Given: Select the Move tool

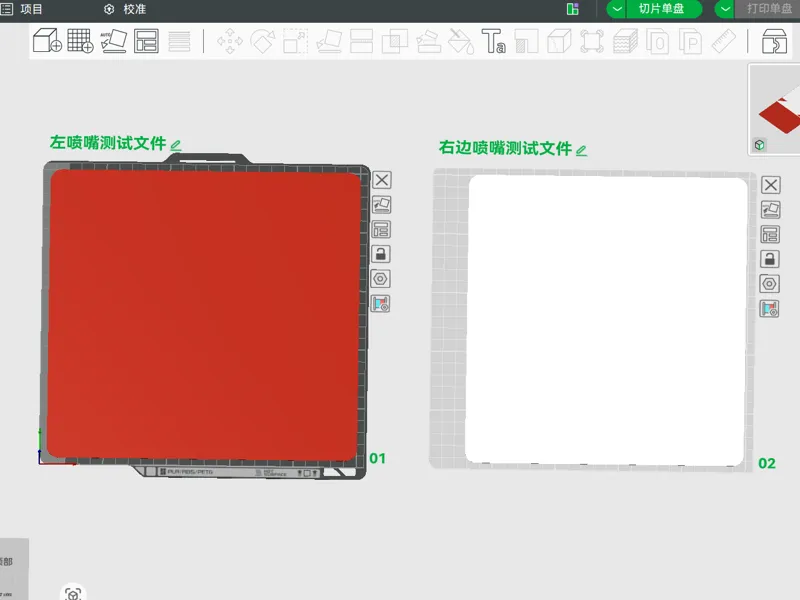Looking at the screenshot, I should point(230,41).
